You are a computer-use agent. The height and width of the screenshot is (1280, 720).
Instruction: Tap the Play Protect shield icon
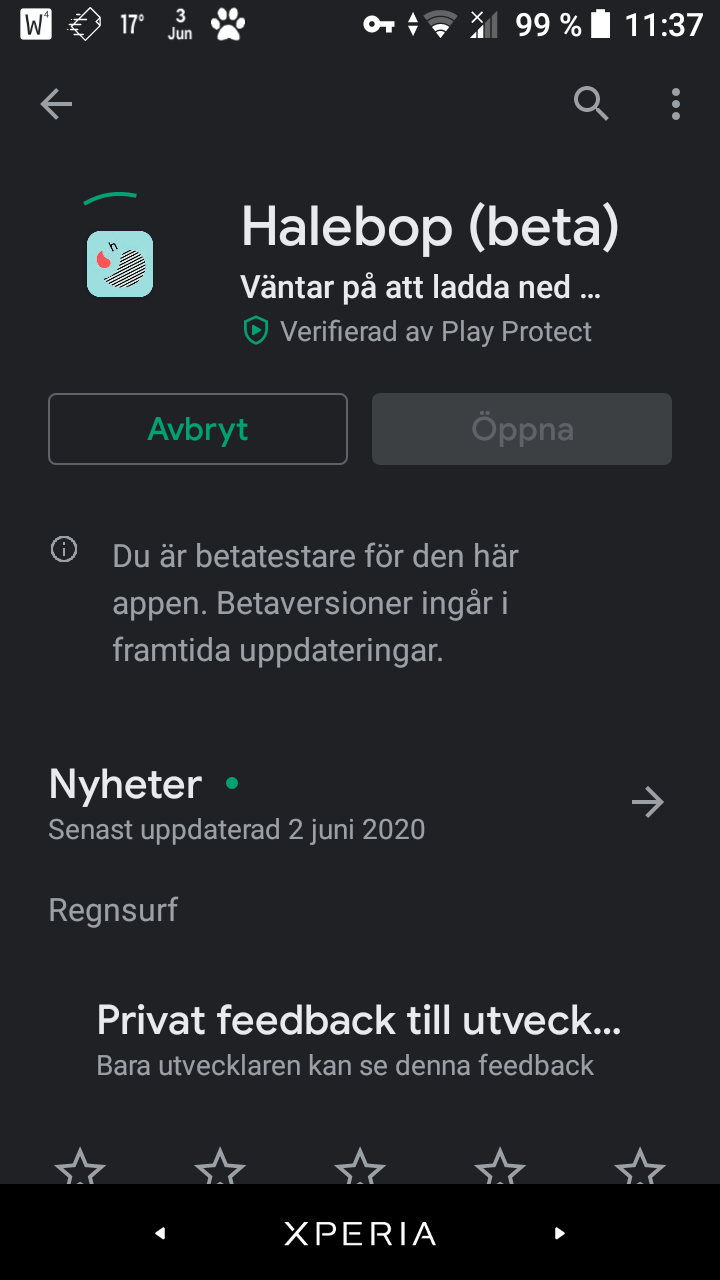pyautogui.click(x=257, y=332)
